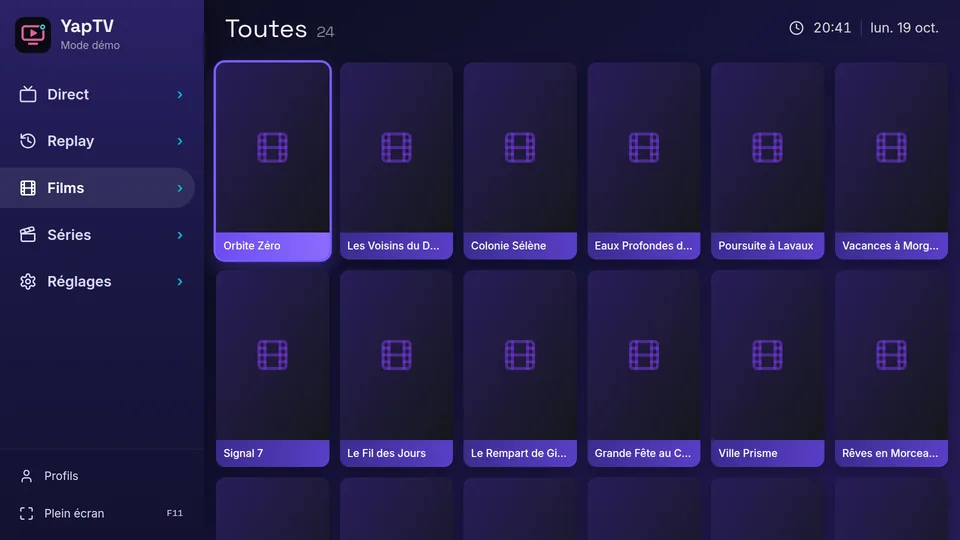Screen dimensions: 960x540
Task: Click the film icon on Signal 7 poster
Action: 272,355
